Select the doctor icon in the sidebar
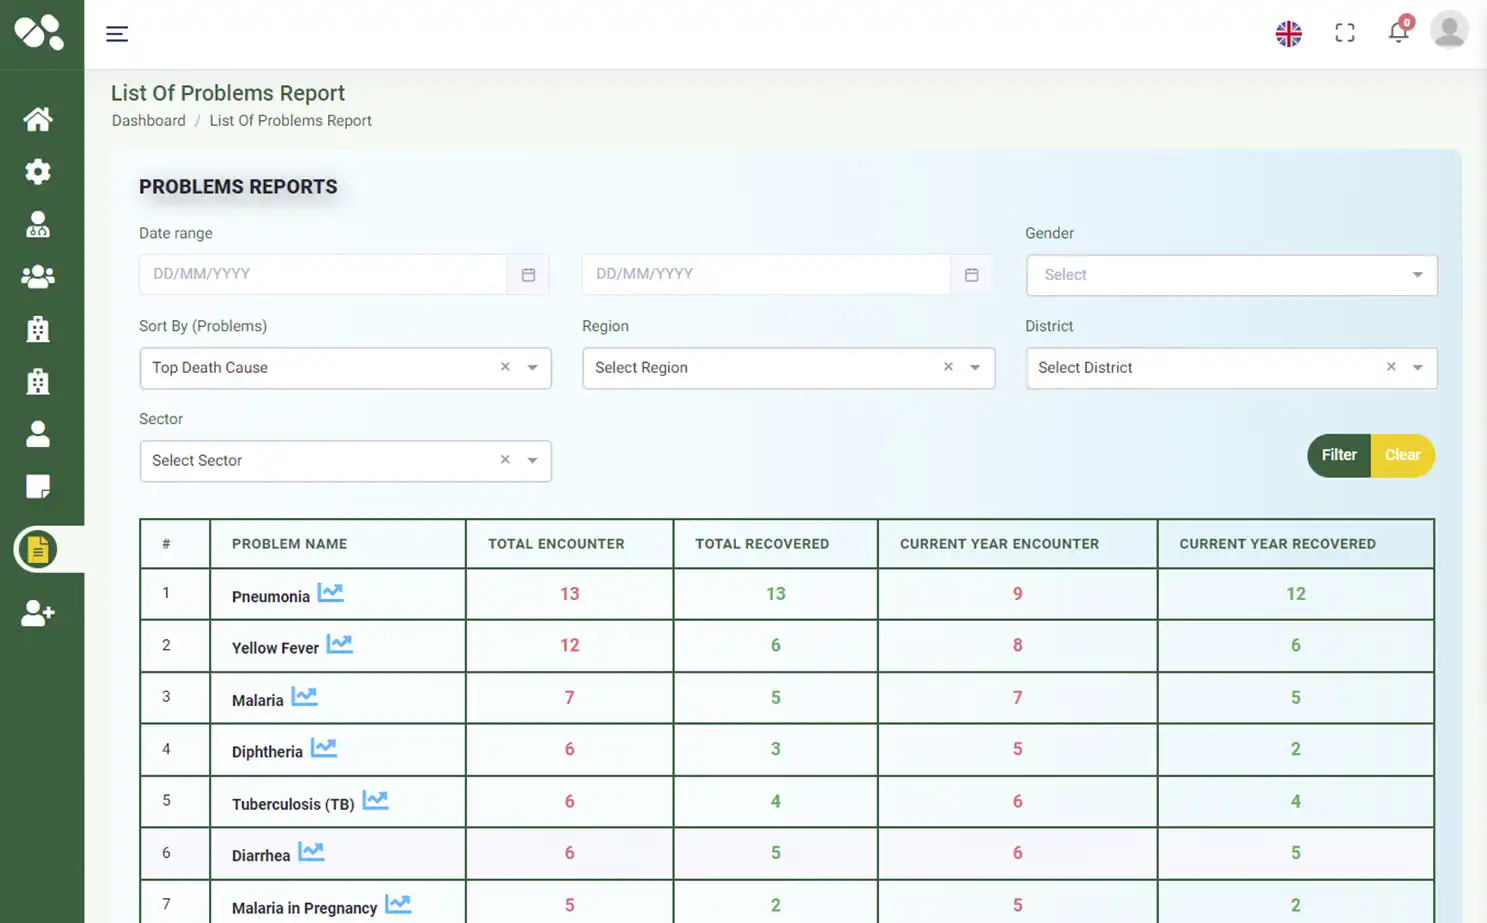 (x=37, y=224)
